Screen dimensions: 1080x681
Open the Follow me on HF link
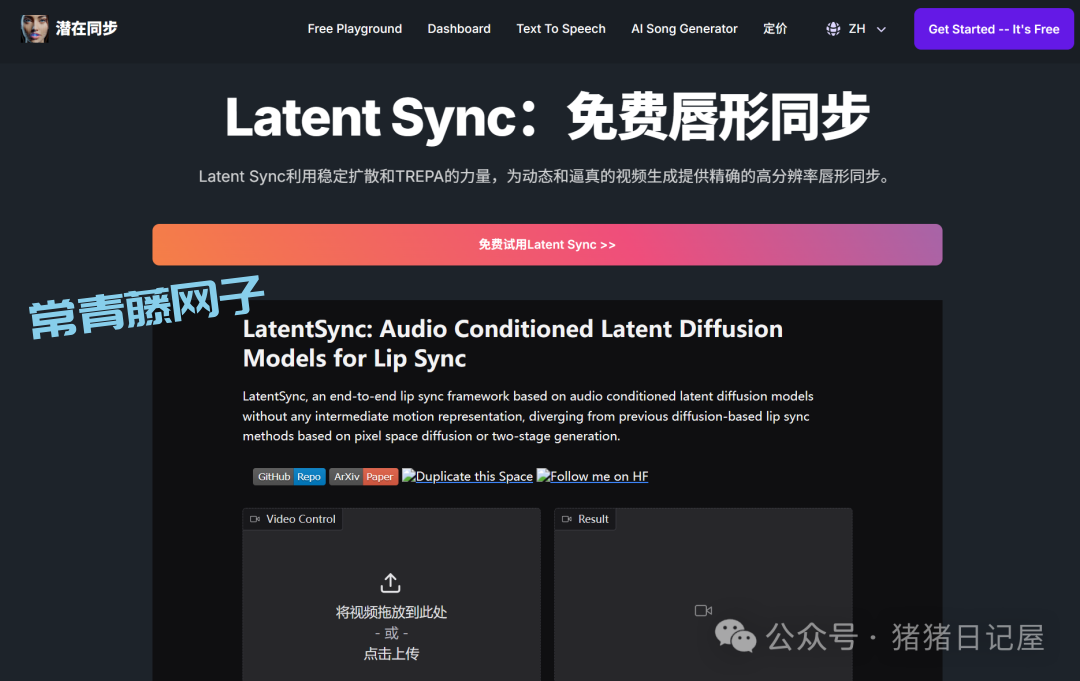(x=592, y=477)
